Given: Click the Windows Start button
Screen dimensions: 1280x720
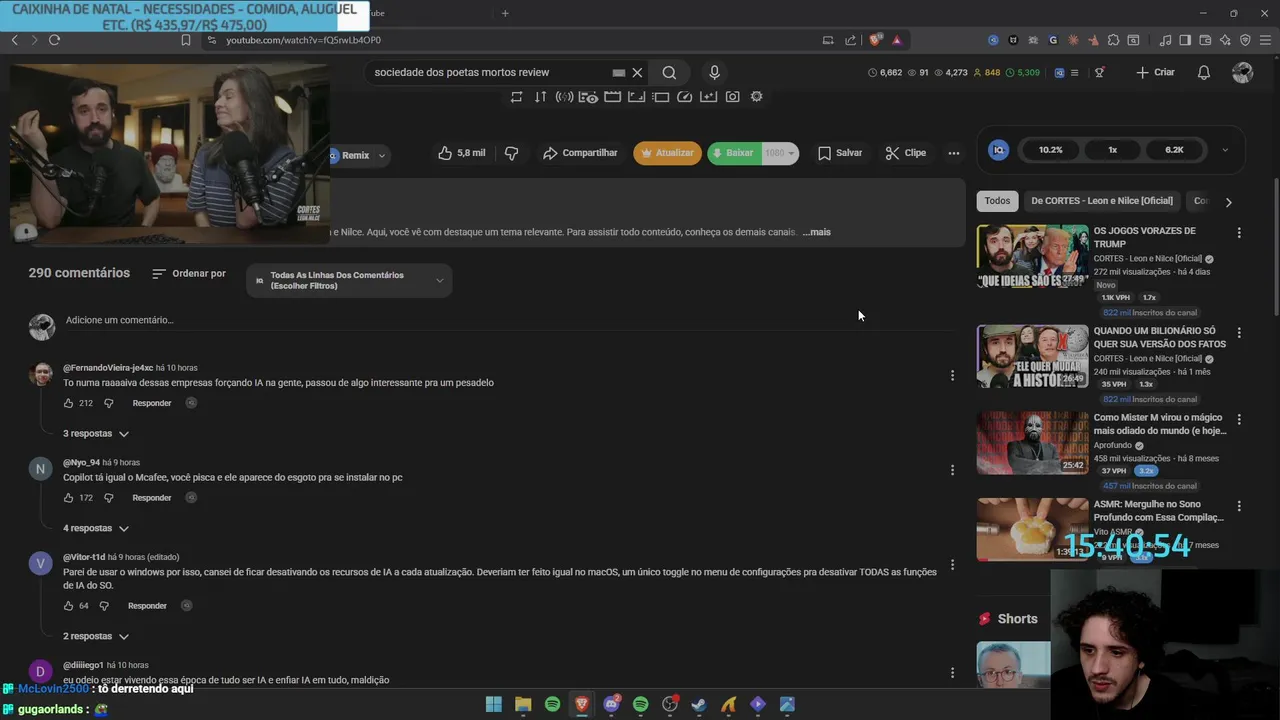Looking at the screenshot, I should (494, 704).
